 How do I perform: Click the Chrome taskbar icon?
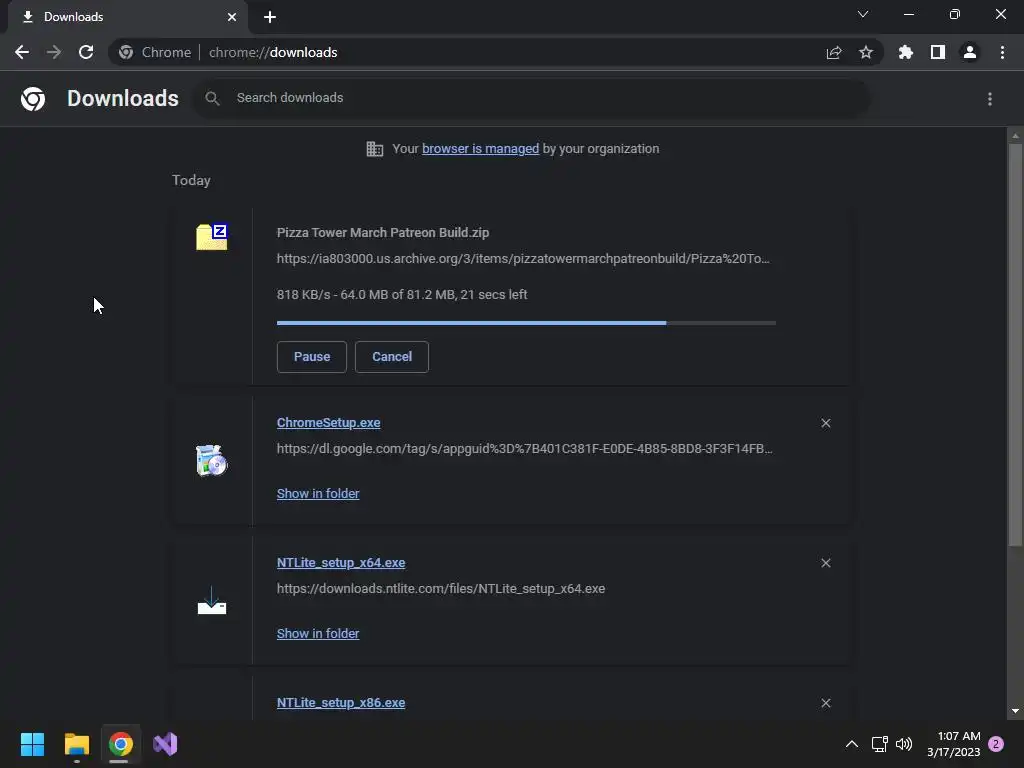tap(120, 744)
